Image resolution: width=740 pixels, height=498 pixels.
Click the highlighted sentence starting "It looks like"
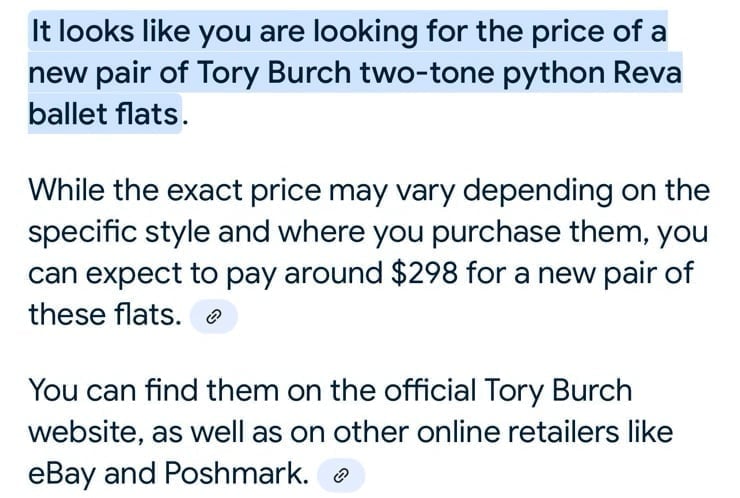click(x=354, y=72)
